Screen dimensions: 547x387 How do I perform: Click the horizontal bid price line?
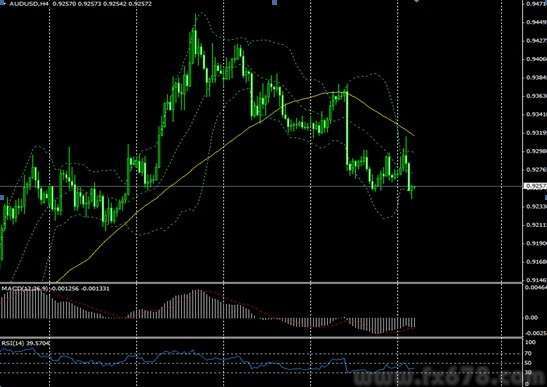click(x=262, y=186)
